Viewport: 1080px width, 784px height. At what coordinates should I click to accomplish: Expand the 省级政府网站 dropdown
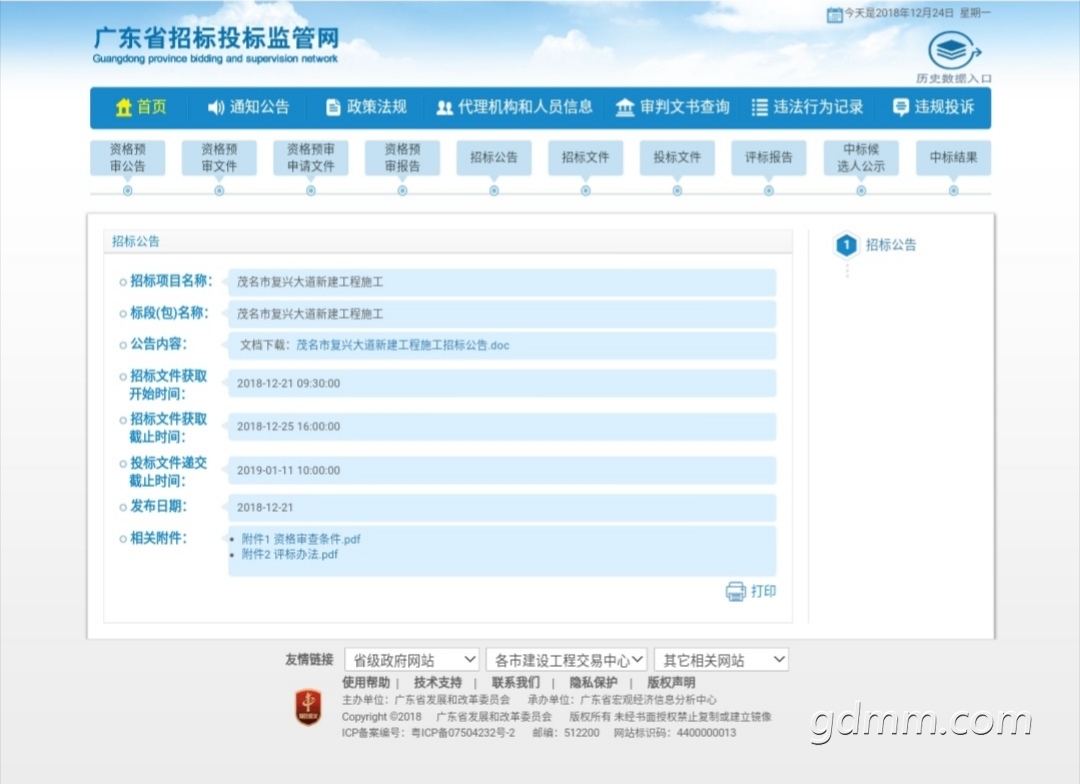pos(411,660)
